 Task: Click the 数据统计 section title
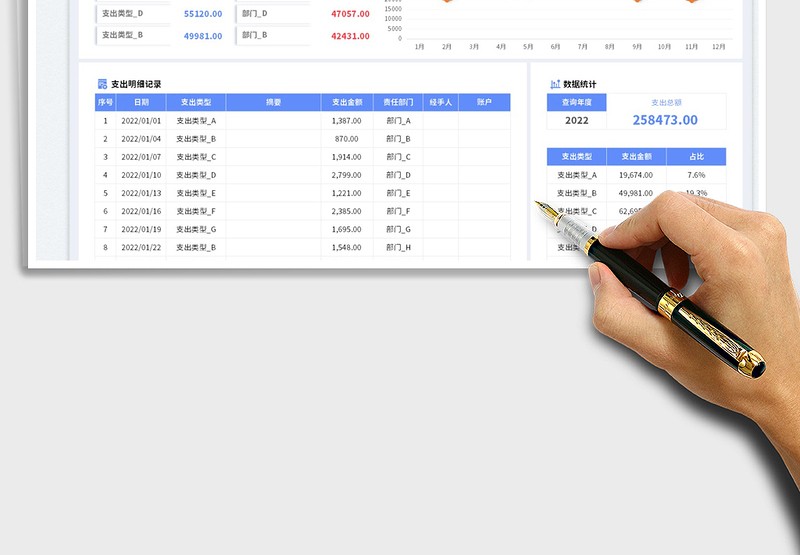click(580, 84)
